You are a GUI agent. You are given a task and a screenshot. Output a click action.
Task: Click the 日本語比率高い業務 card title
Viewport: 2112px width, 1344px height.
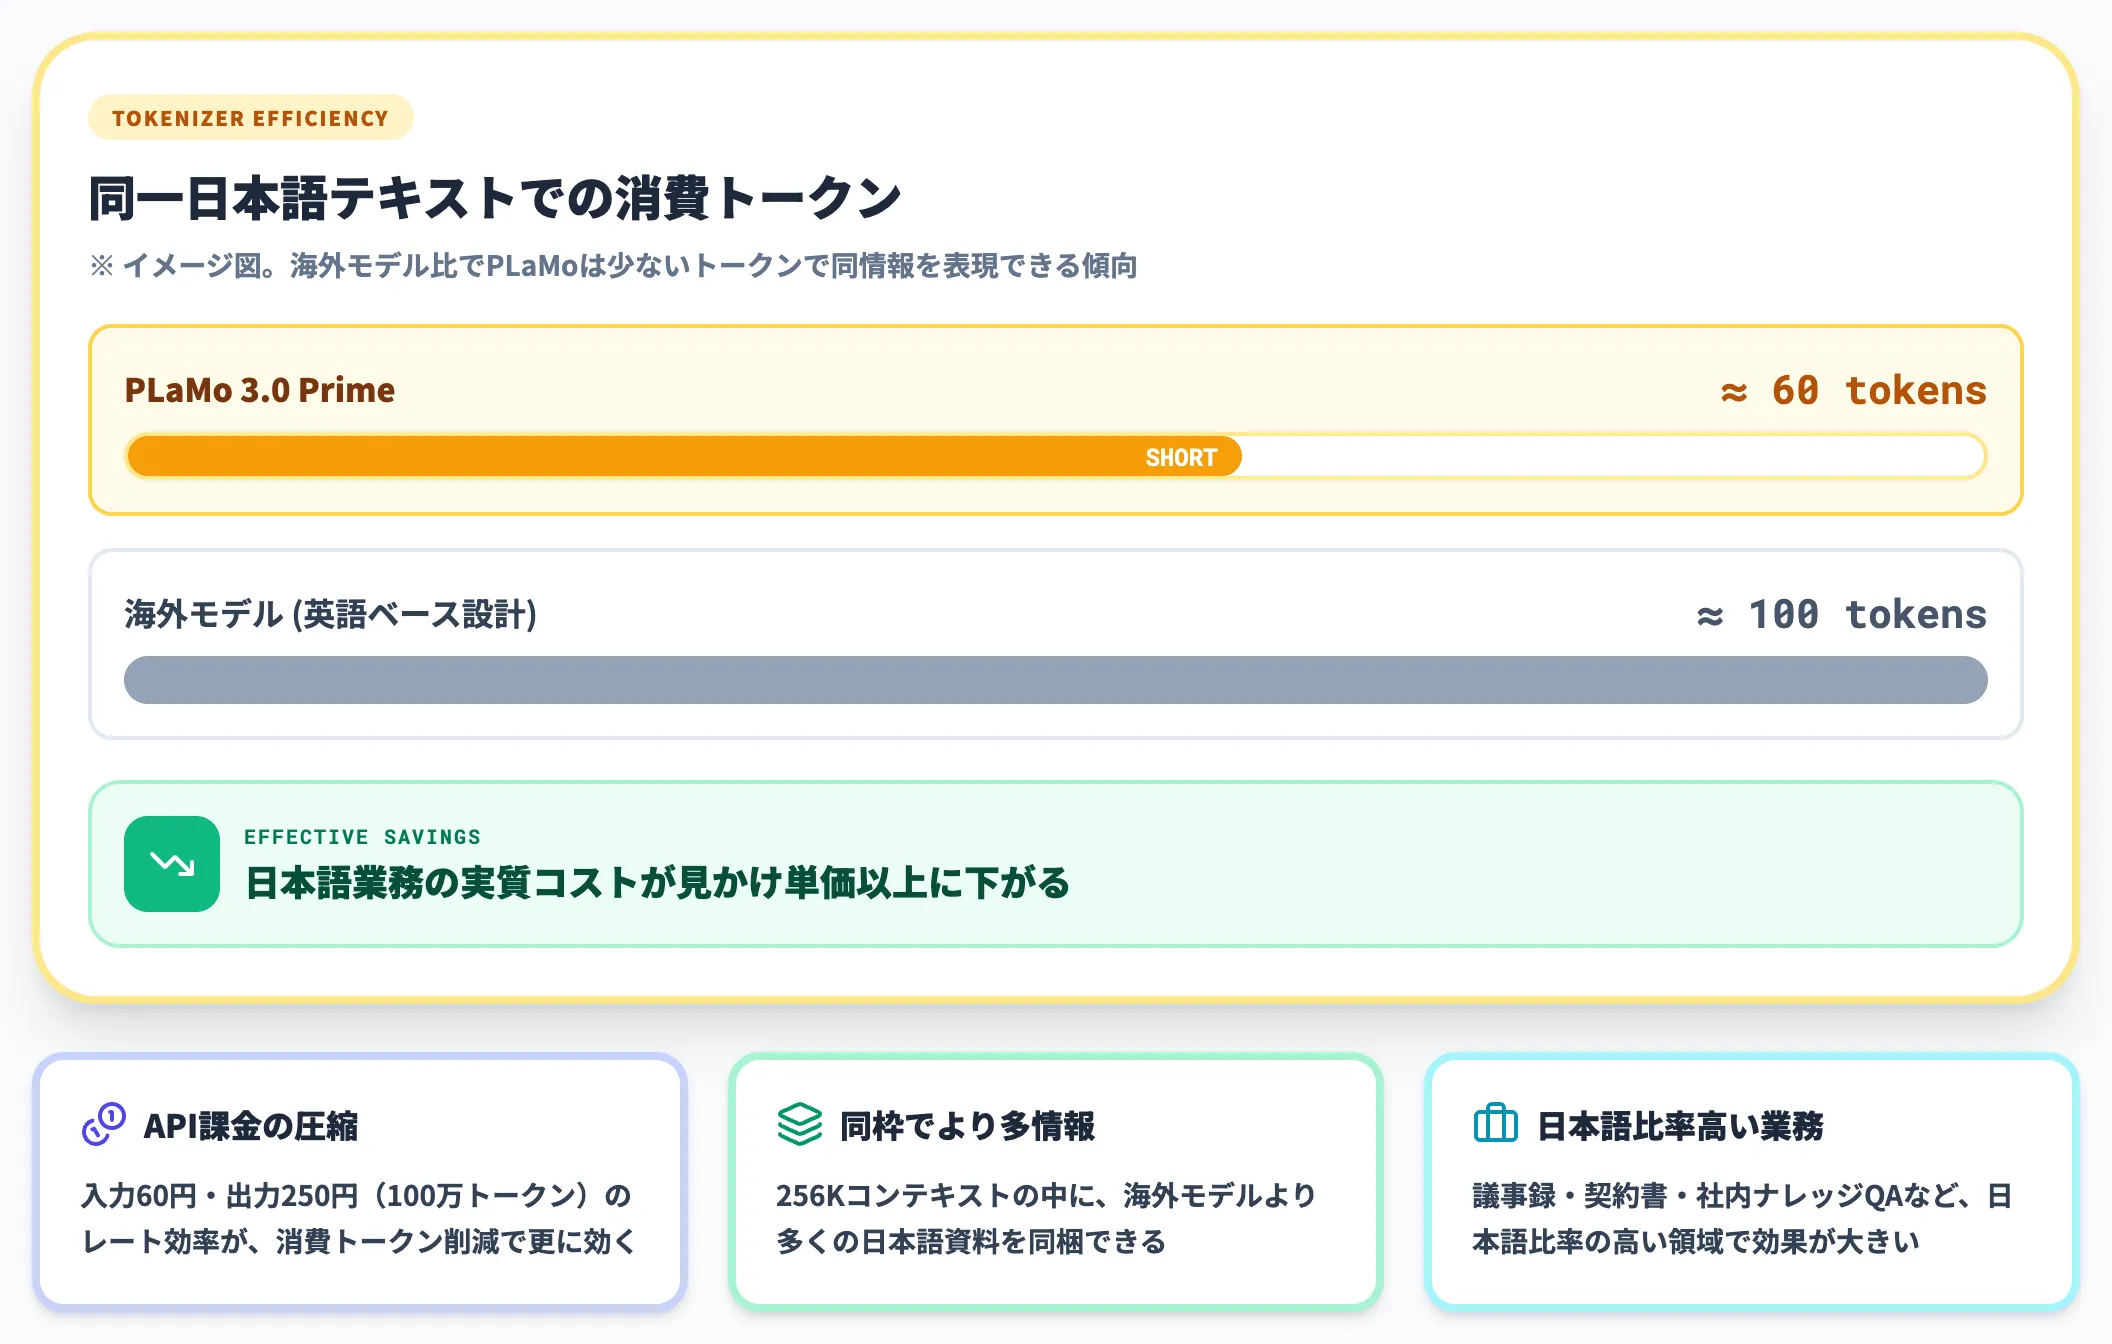click(1680, 1126)
